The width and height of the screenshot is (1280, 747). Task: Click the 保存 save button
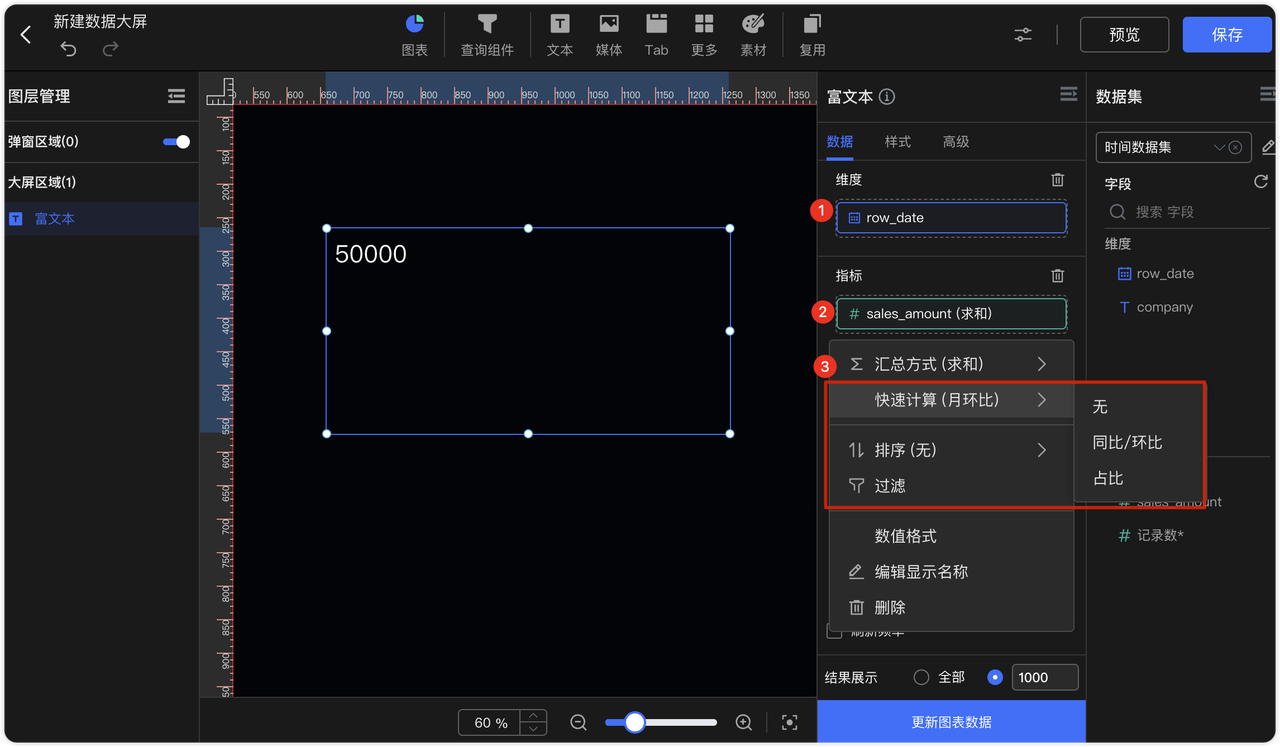[1227, 35]
